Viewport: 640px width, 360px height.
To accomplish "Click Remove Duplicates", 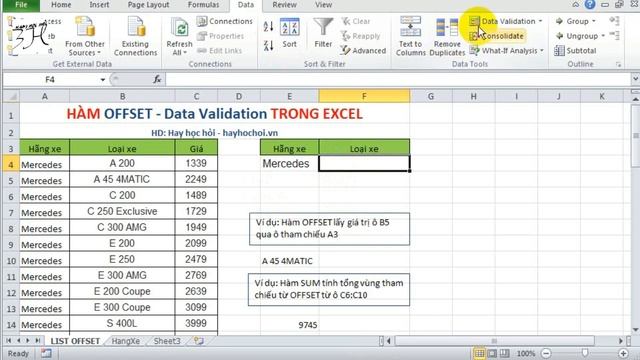I will (x=447, y=37).
